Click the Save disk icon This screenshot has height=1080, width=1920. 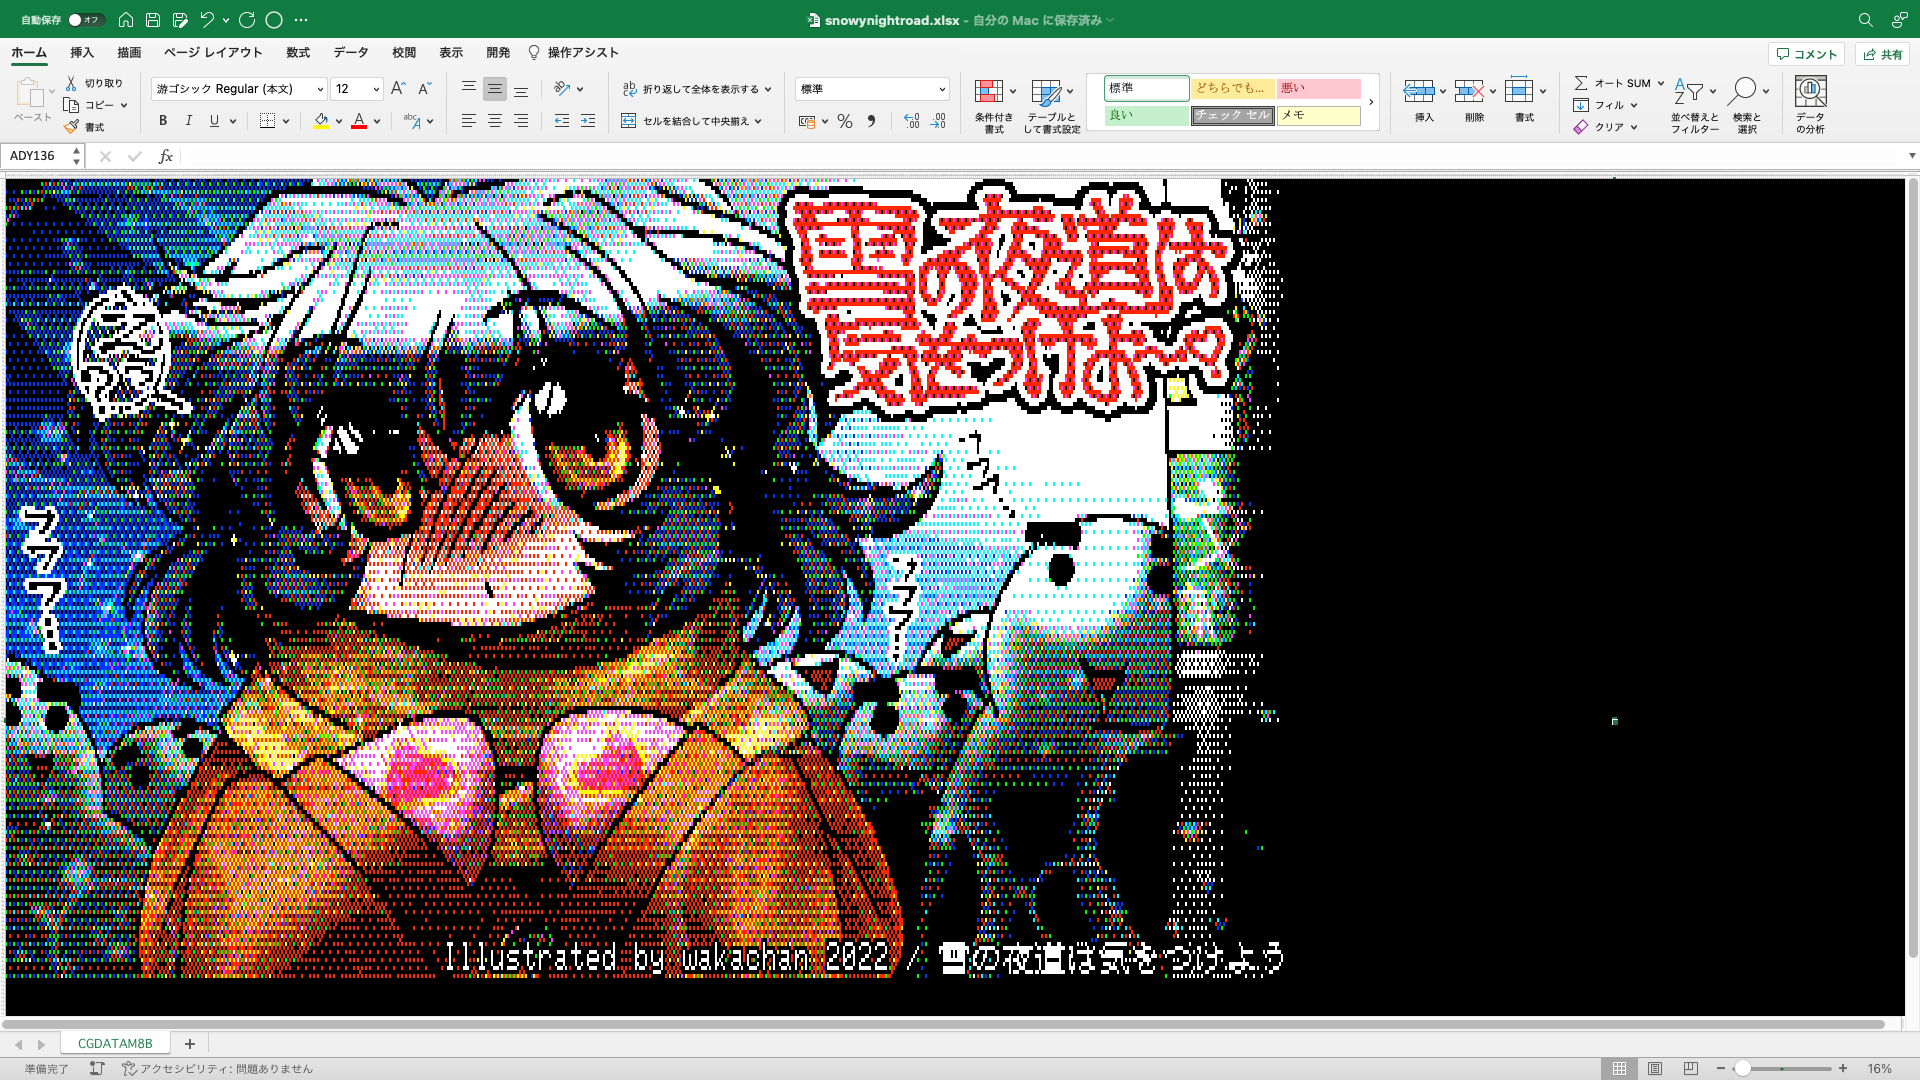point(153,20)
